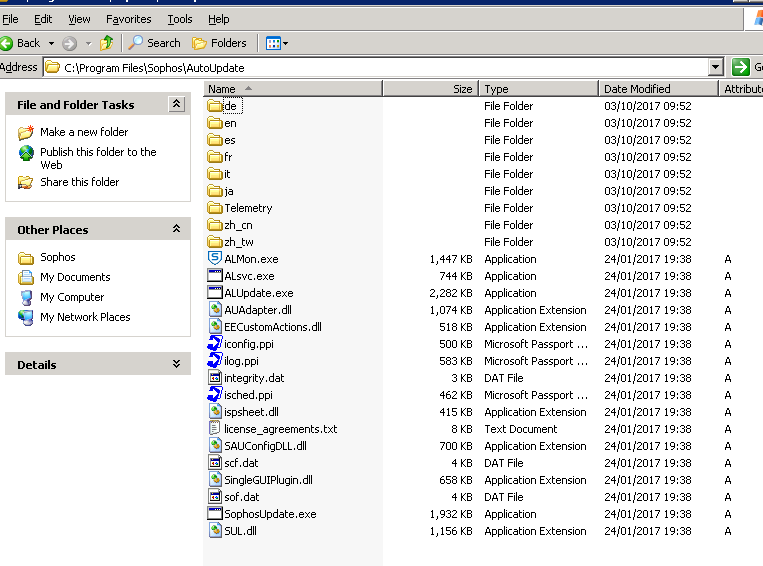The width and height of the screenshot is (763, 566).
Task: Select the it folder icon
Action: tap(214, 174)
